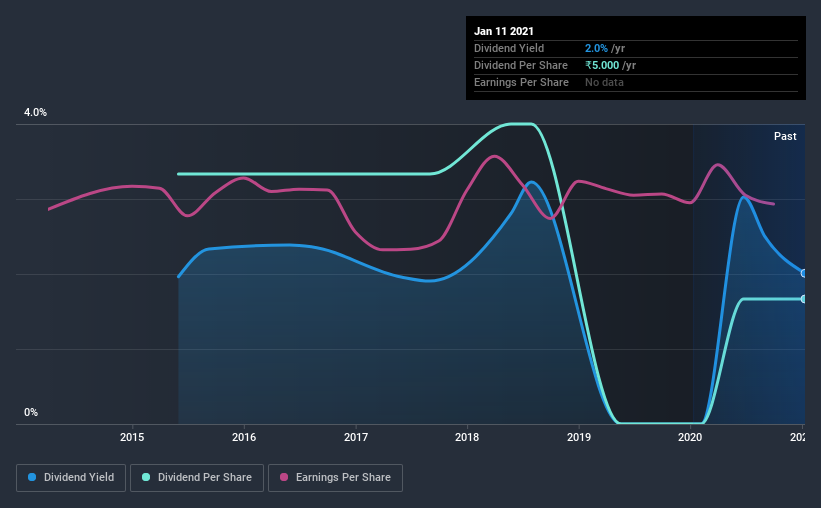The width and height of the screenshot is (821, 508).
Task: Click the No data earnings value in tooltip
Action: tap(604, 82)
